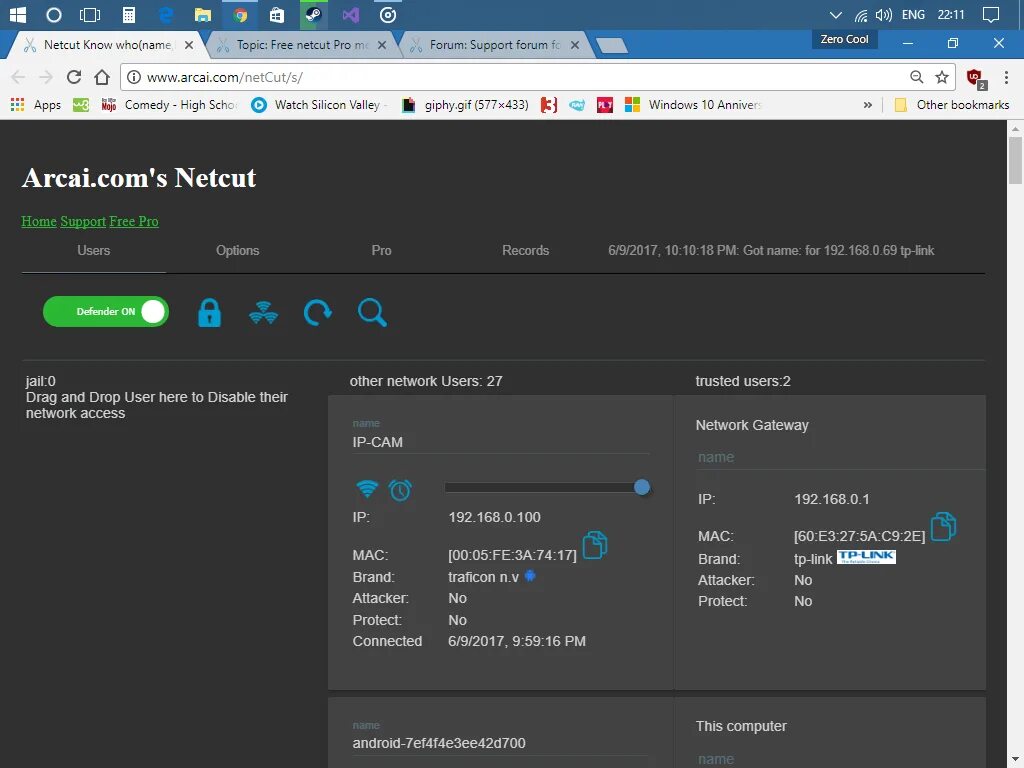Click the zoom magnifier icon in address bar
Image resolution: width=1024 pixels, height=768 pixels.
917,77
